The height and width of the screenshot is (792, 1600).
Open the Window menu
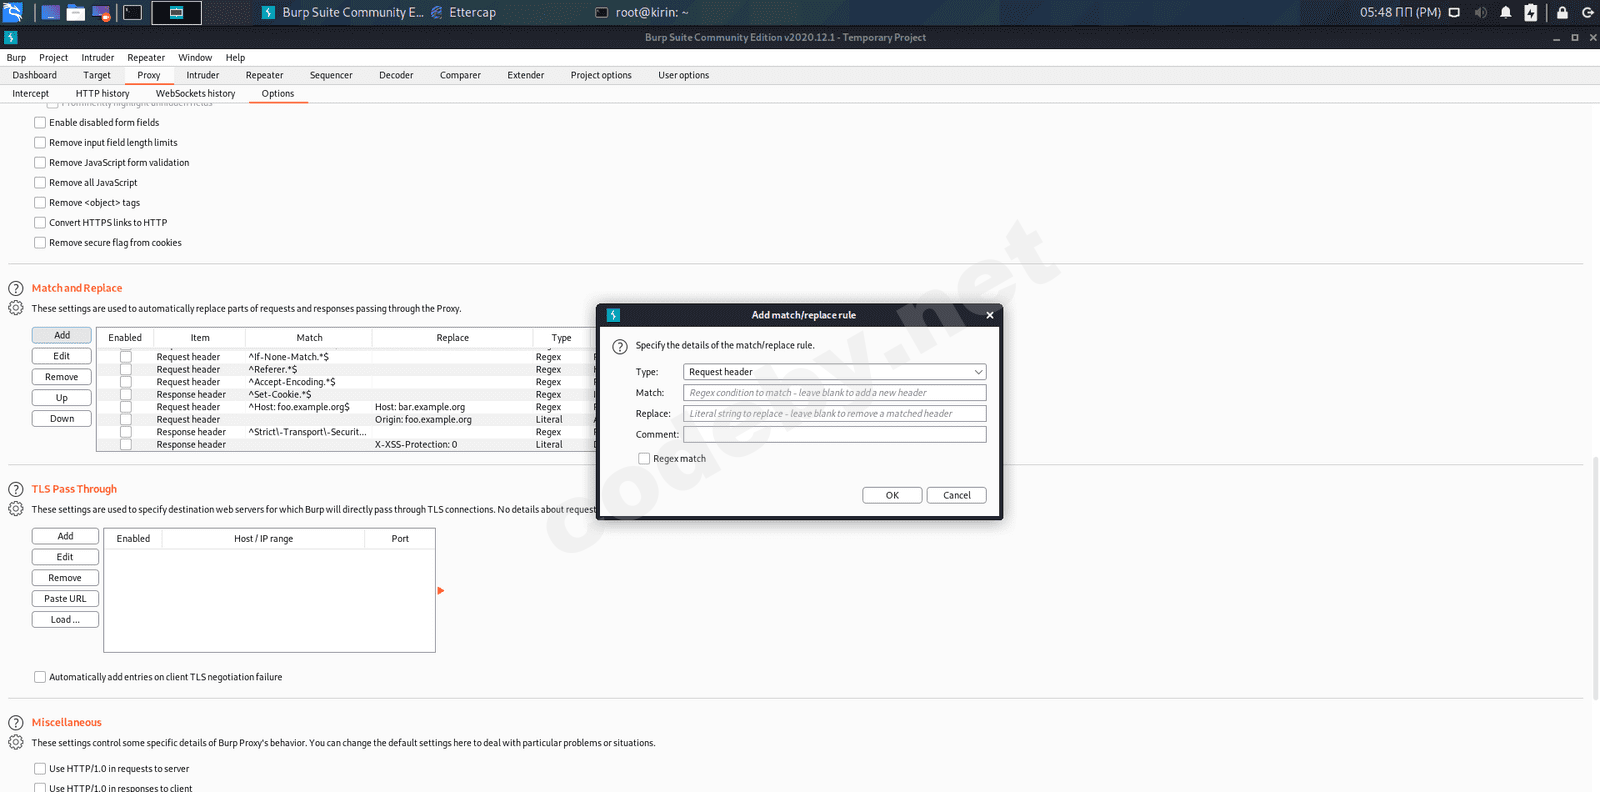(195, 57)
